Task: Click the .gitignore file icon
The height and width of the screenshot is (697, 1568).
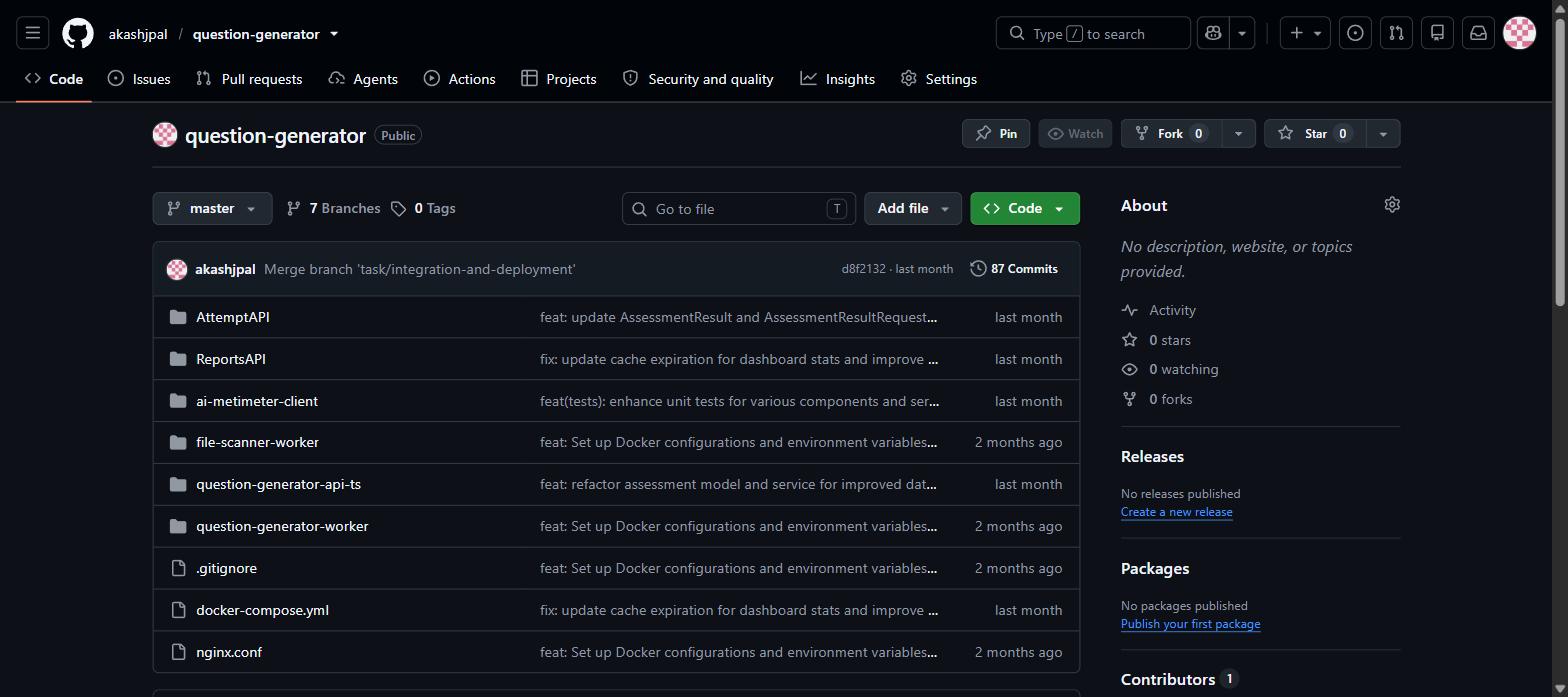Action: click(x=178, y=568)
